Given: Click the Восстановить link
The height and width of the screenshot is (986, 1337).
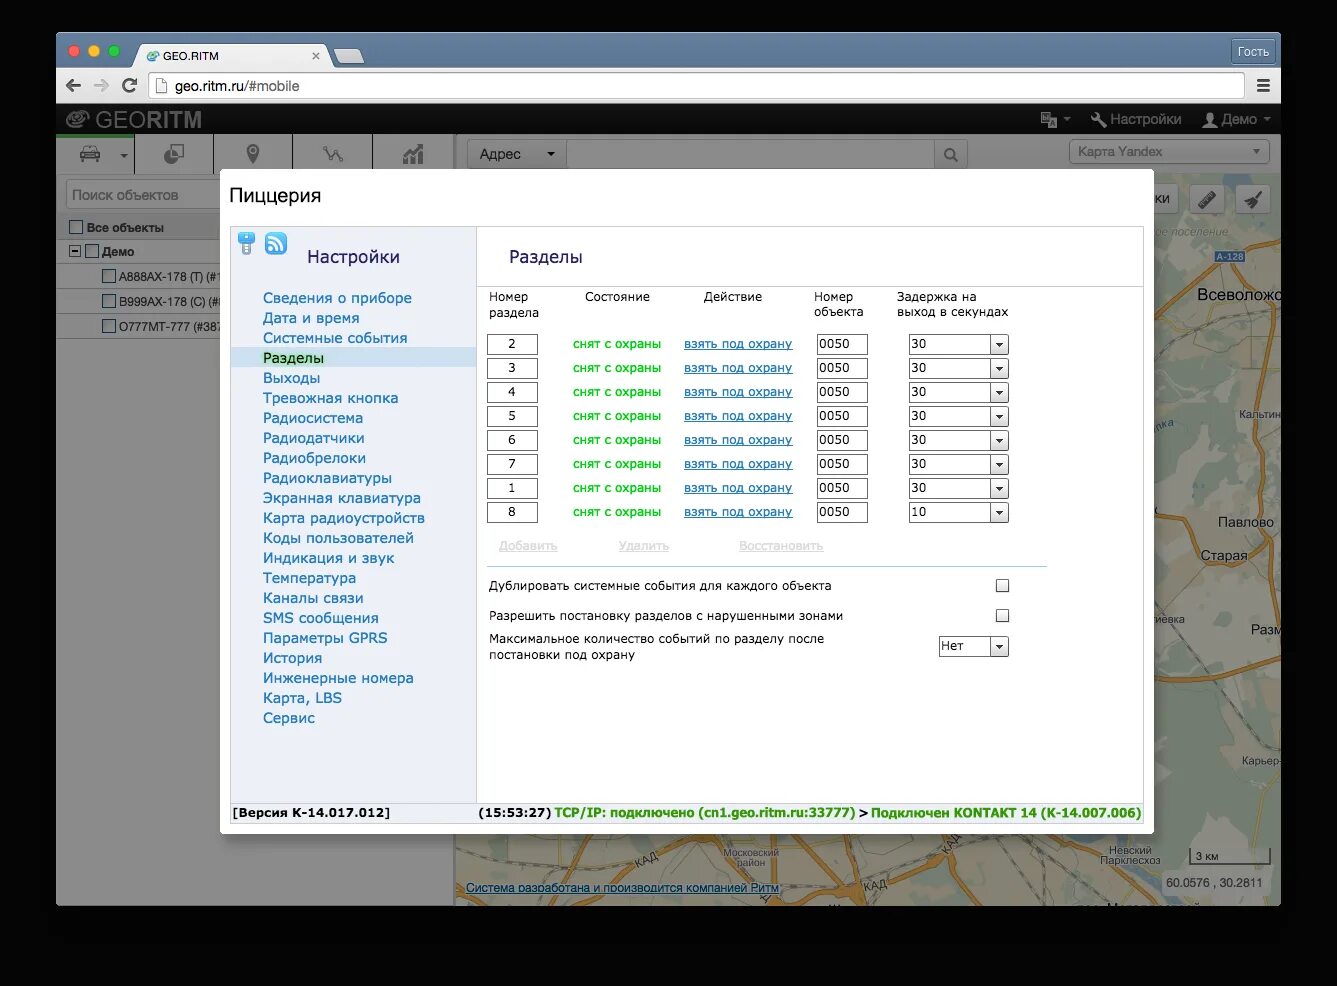Looking at the screenshot, I should click(781, 546).
